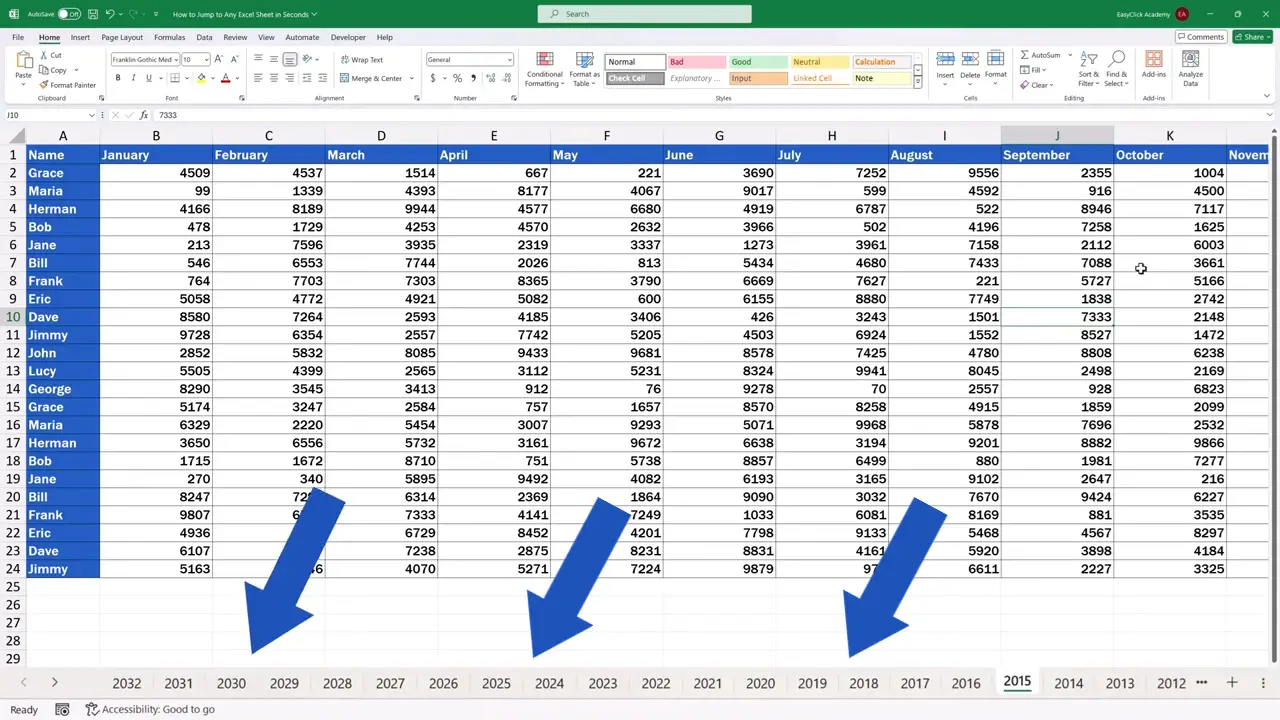
Task: Switch to the Formulas ribbon tab
Action: pyautogui.click(x=169, y=37)
